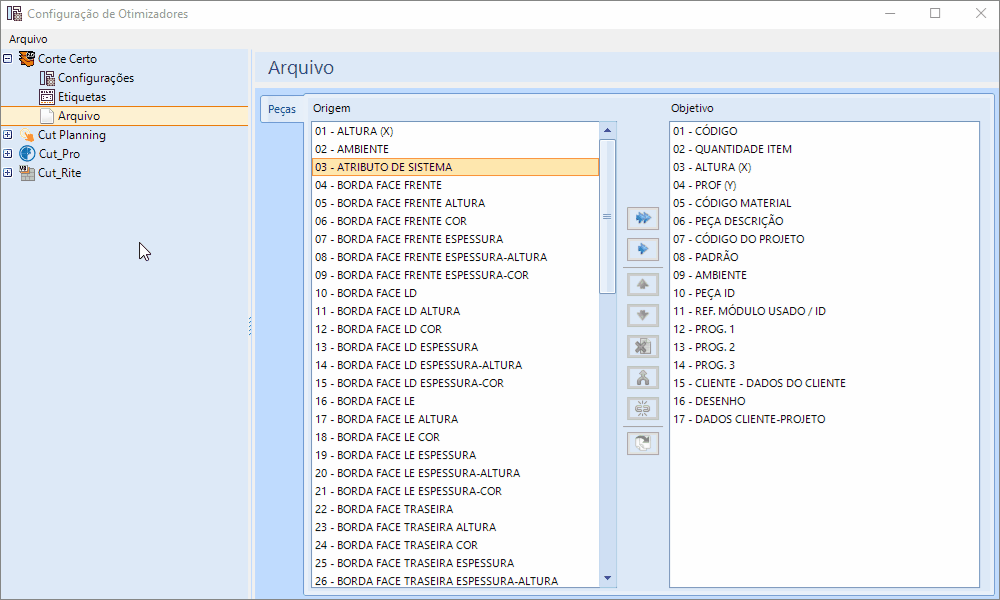Open the Arquivo menu
The image size is (1000, 600).
point(28,39)
